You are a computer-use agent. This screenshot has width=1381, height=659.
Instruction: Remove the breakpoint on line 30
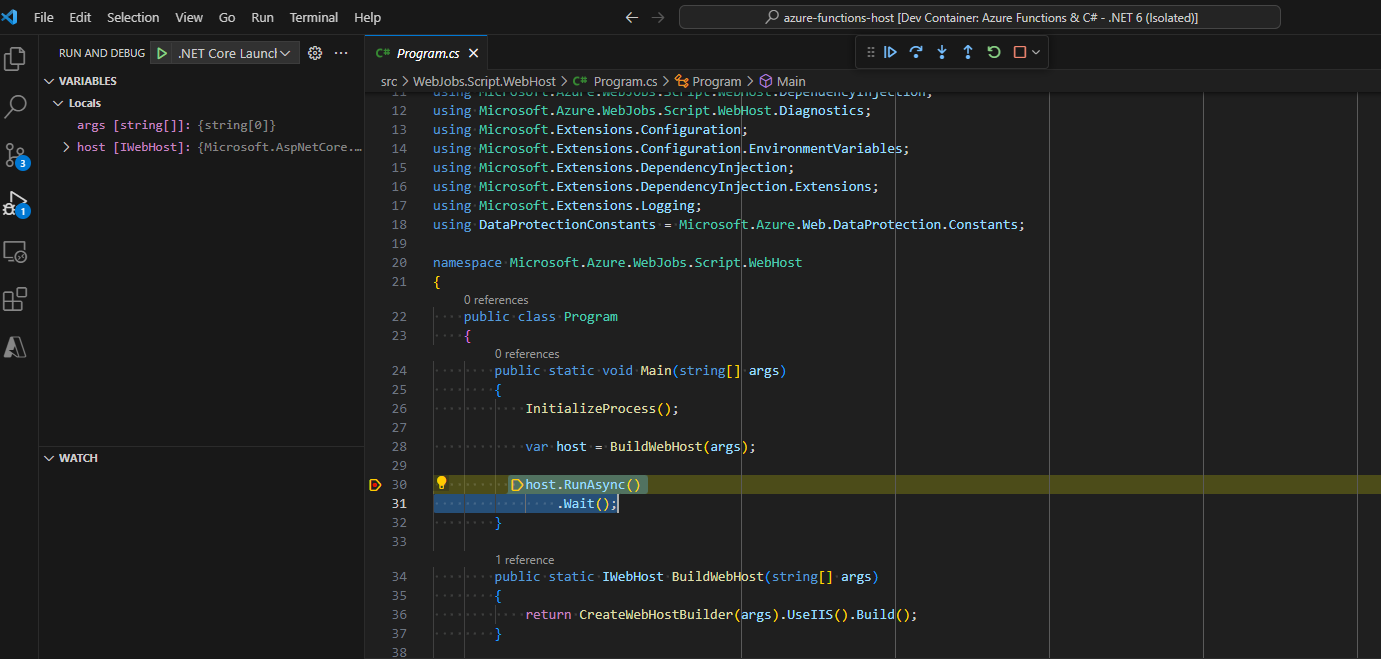[375, 484]
